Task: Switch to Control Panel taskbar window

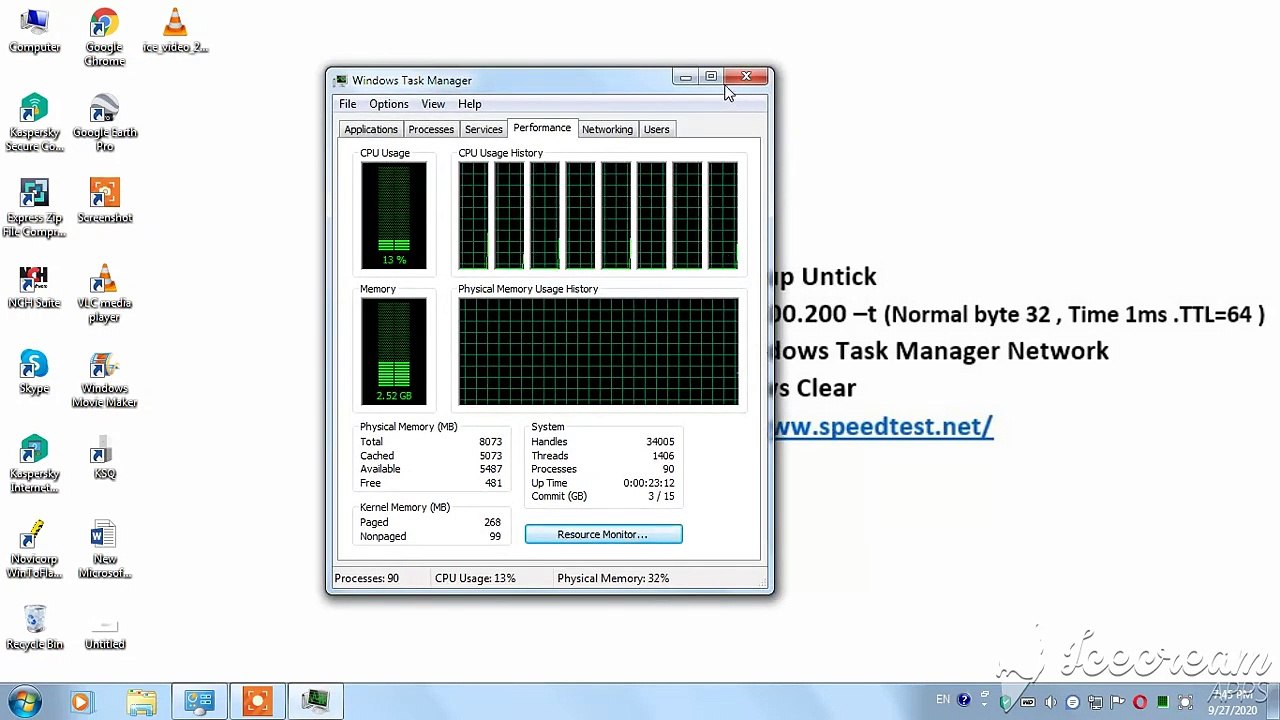Action: [x=199, y=702]
